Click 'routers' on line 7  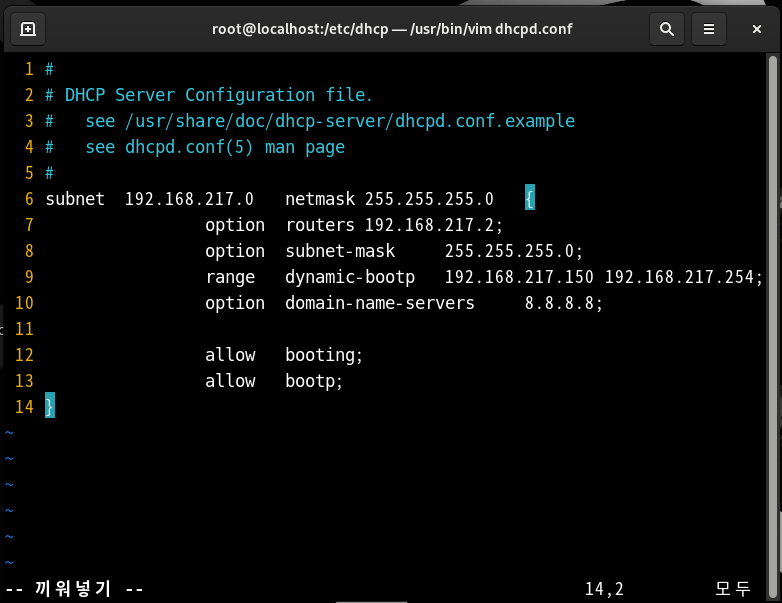click(320, 225)
